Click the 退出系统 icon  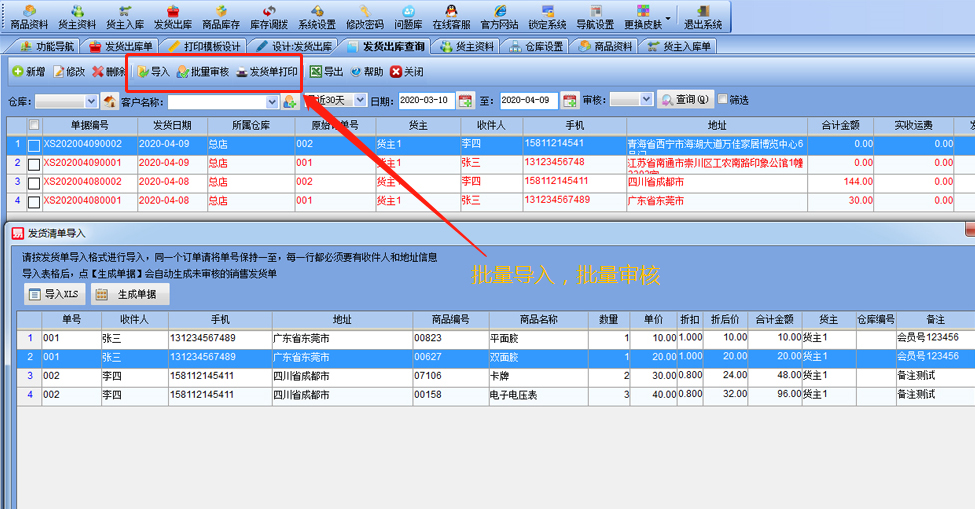coord(703,16)
